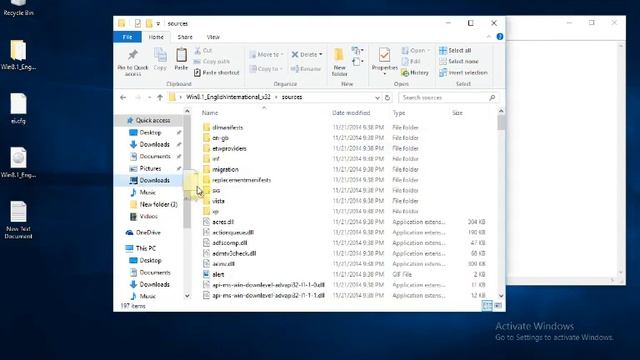Click Rename in Organize group
The height and width of the screenshot is (360, 640).
306,69
